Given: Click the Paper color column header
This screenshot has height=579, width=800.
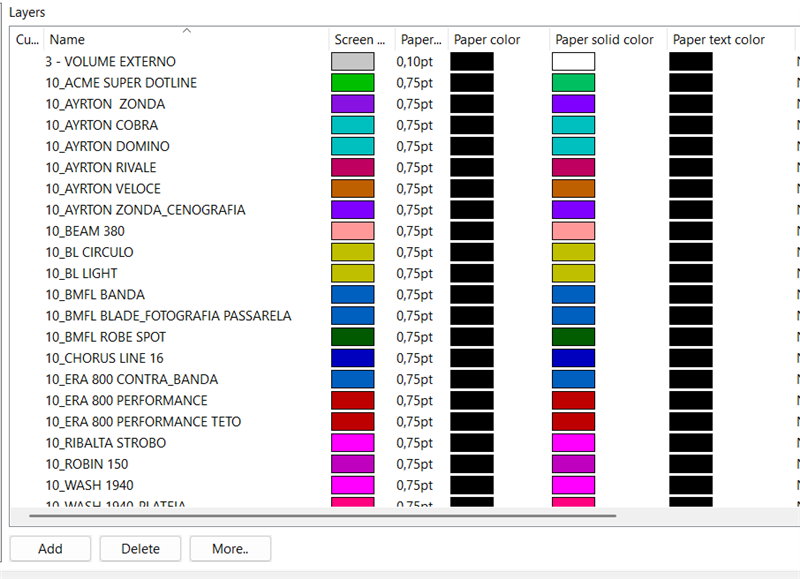Looking at the screenshot, I should click(x=497, y=40).
